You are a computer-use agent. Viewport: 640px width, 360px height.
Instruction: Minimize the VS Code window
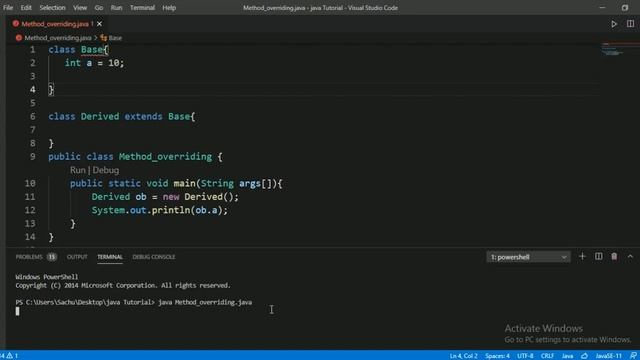pos(602,7)
